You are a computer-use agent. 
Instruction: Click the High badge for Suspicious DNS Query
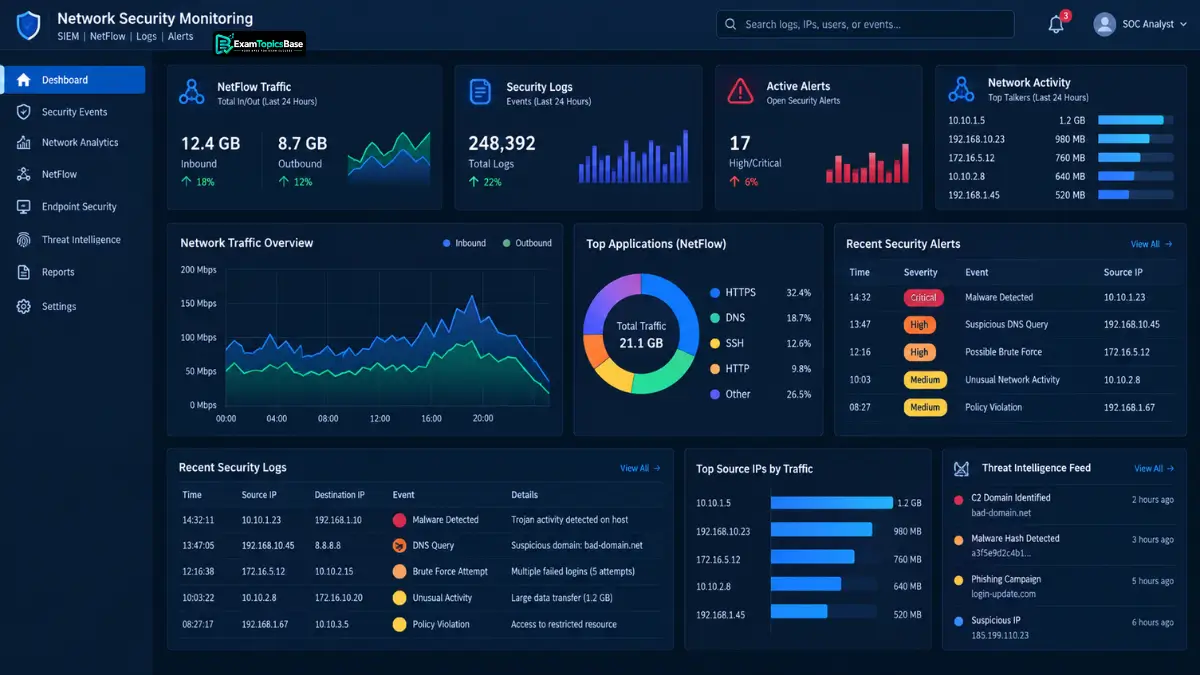[x=919, y=325]
